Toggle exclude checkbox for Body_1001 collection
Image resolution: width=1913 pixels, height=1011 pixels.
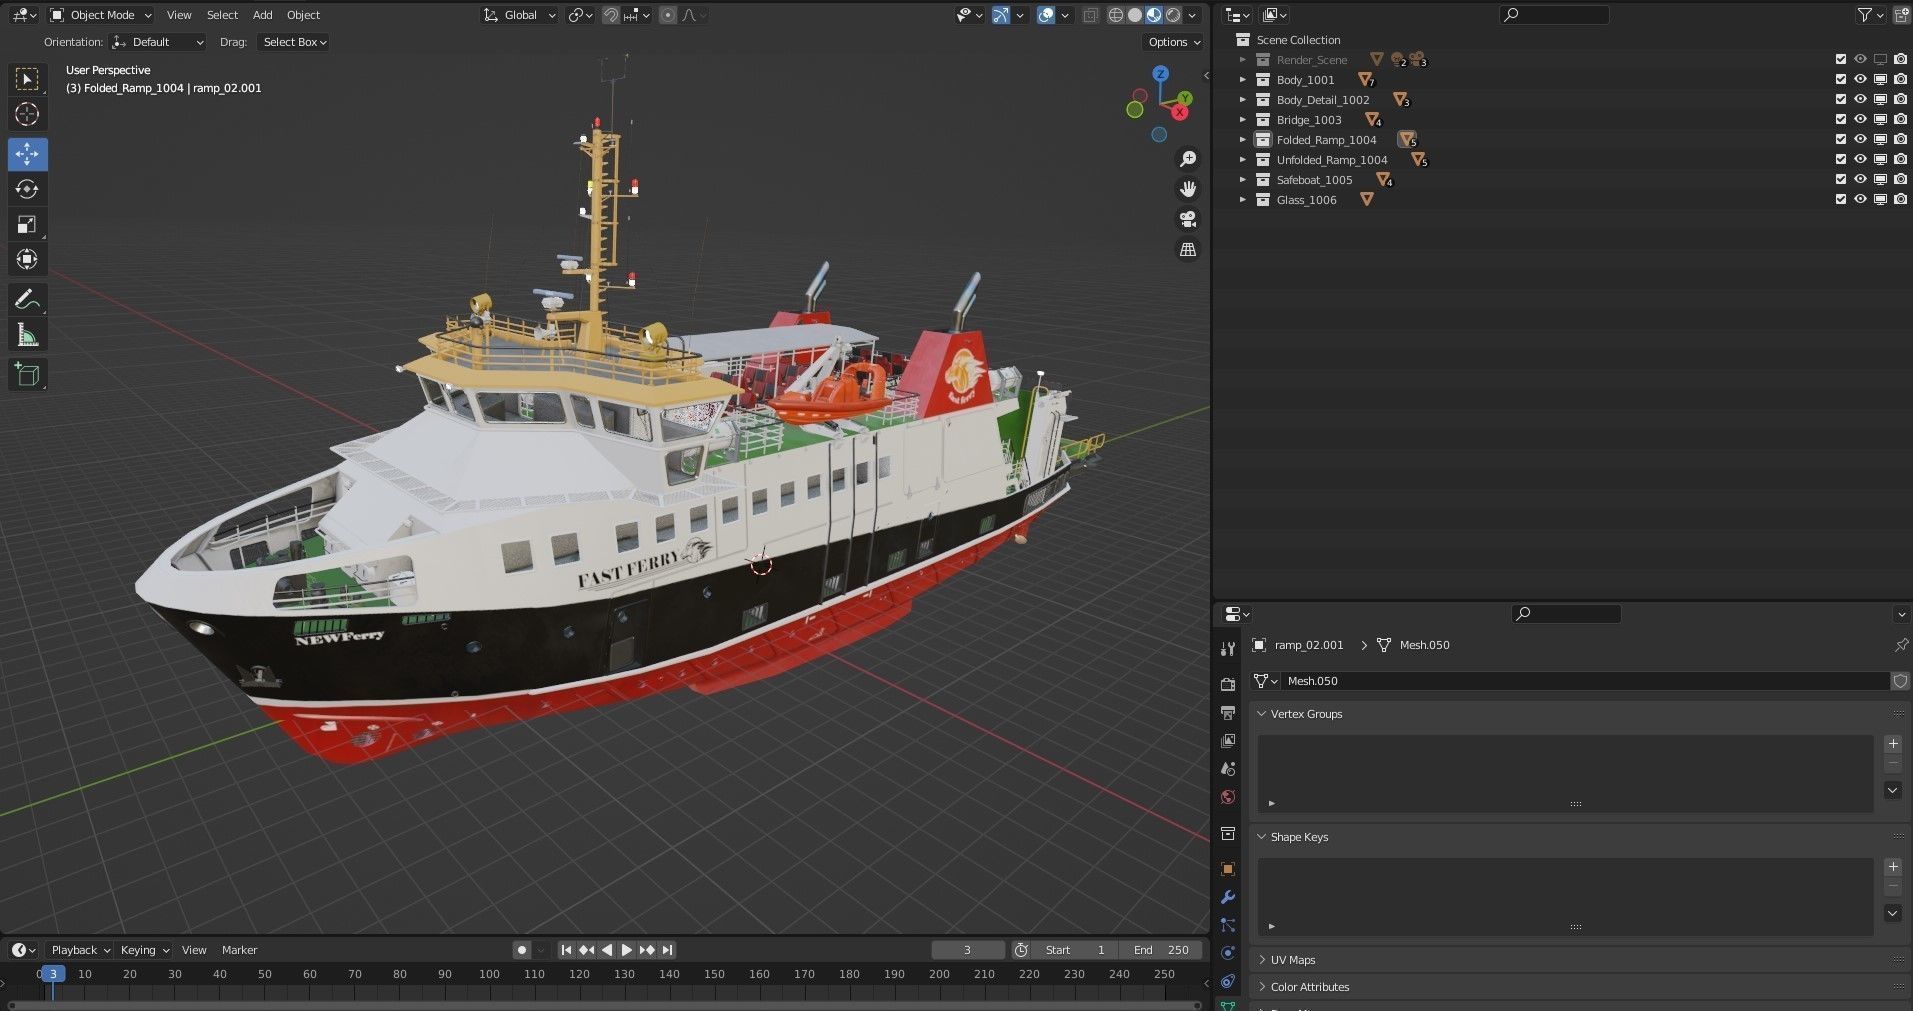click(x=1840, y=80)
